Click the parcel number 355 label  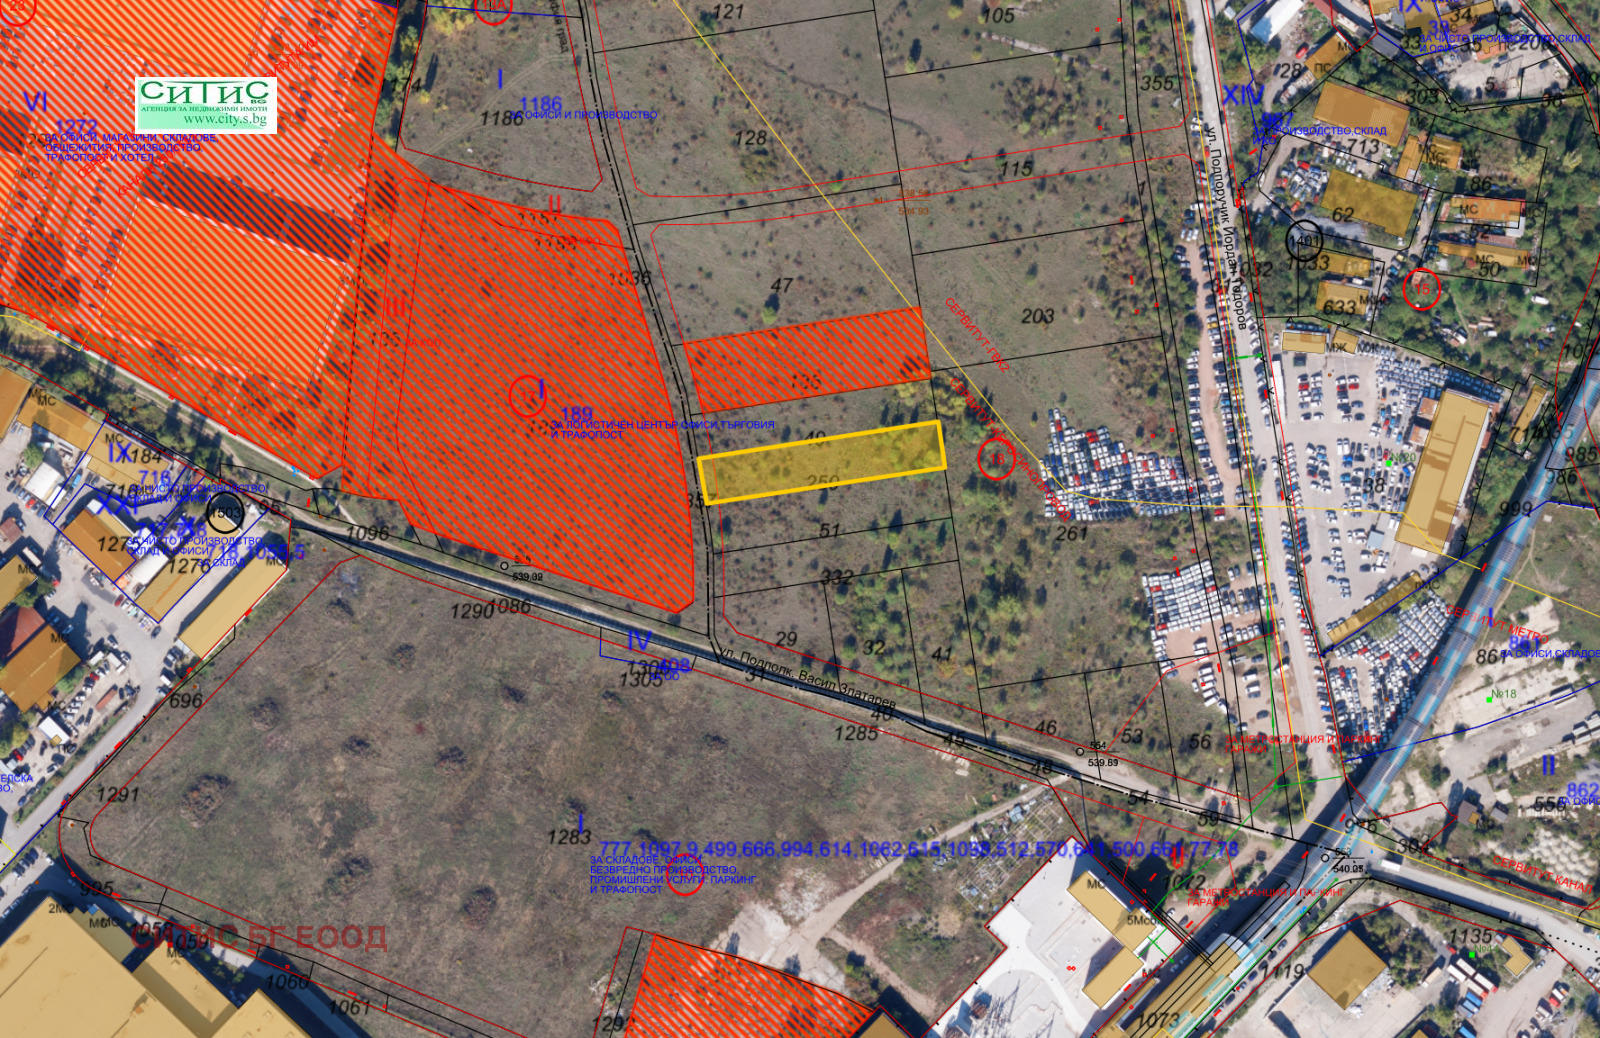coord(1156,83)
